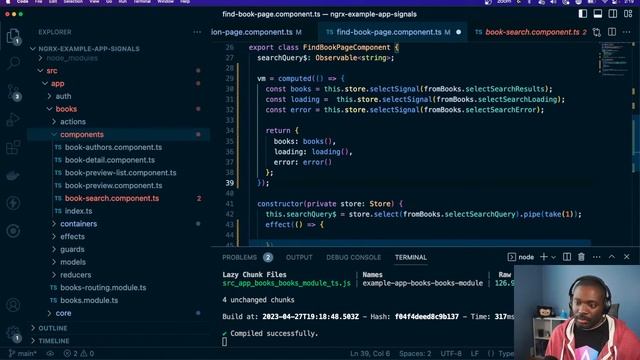Open editor more actions ellipsis
640x360 pixels.
(627, 32)
